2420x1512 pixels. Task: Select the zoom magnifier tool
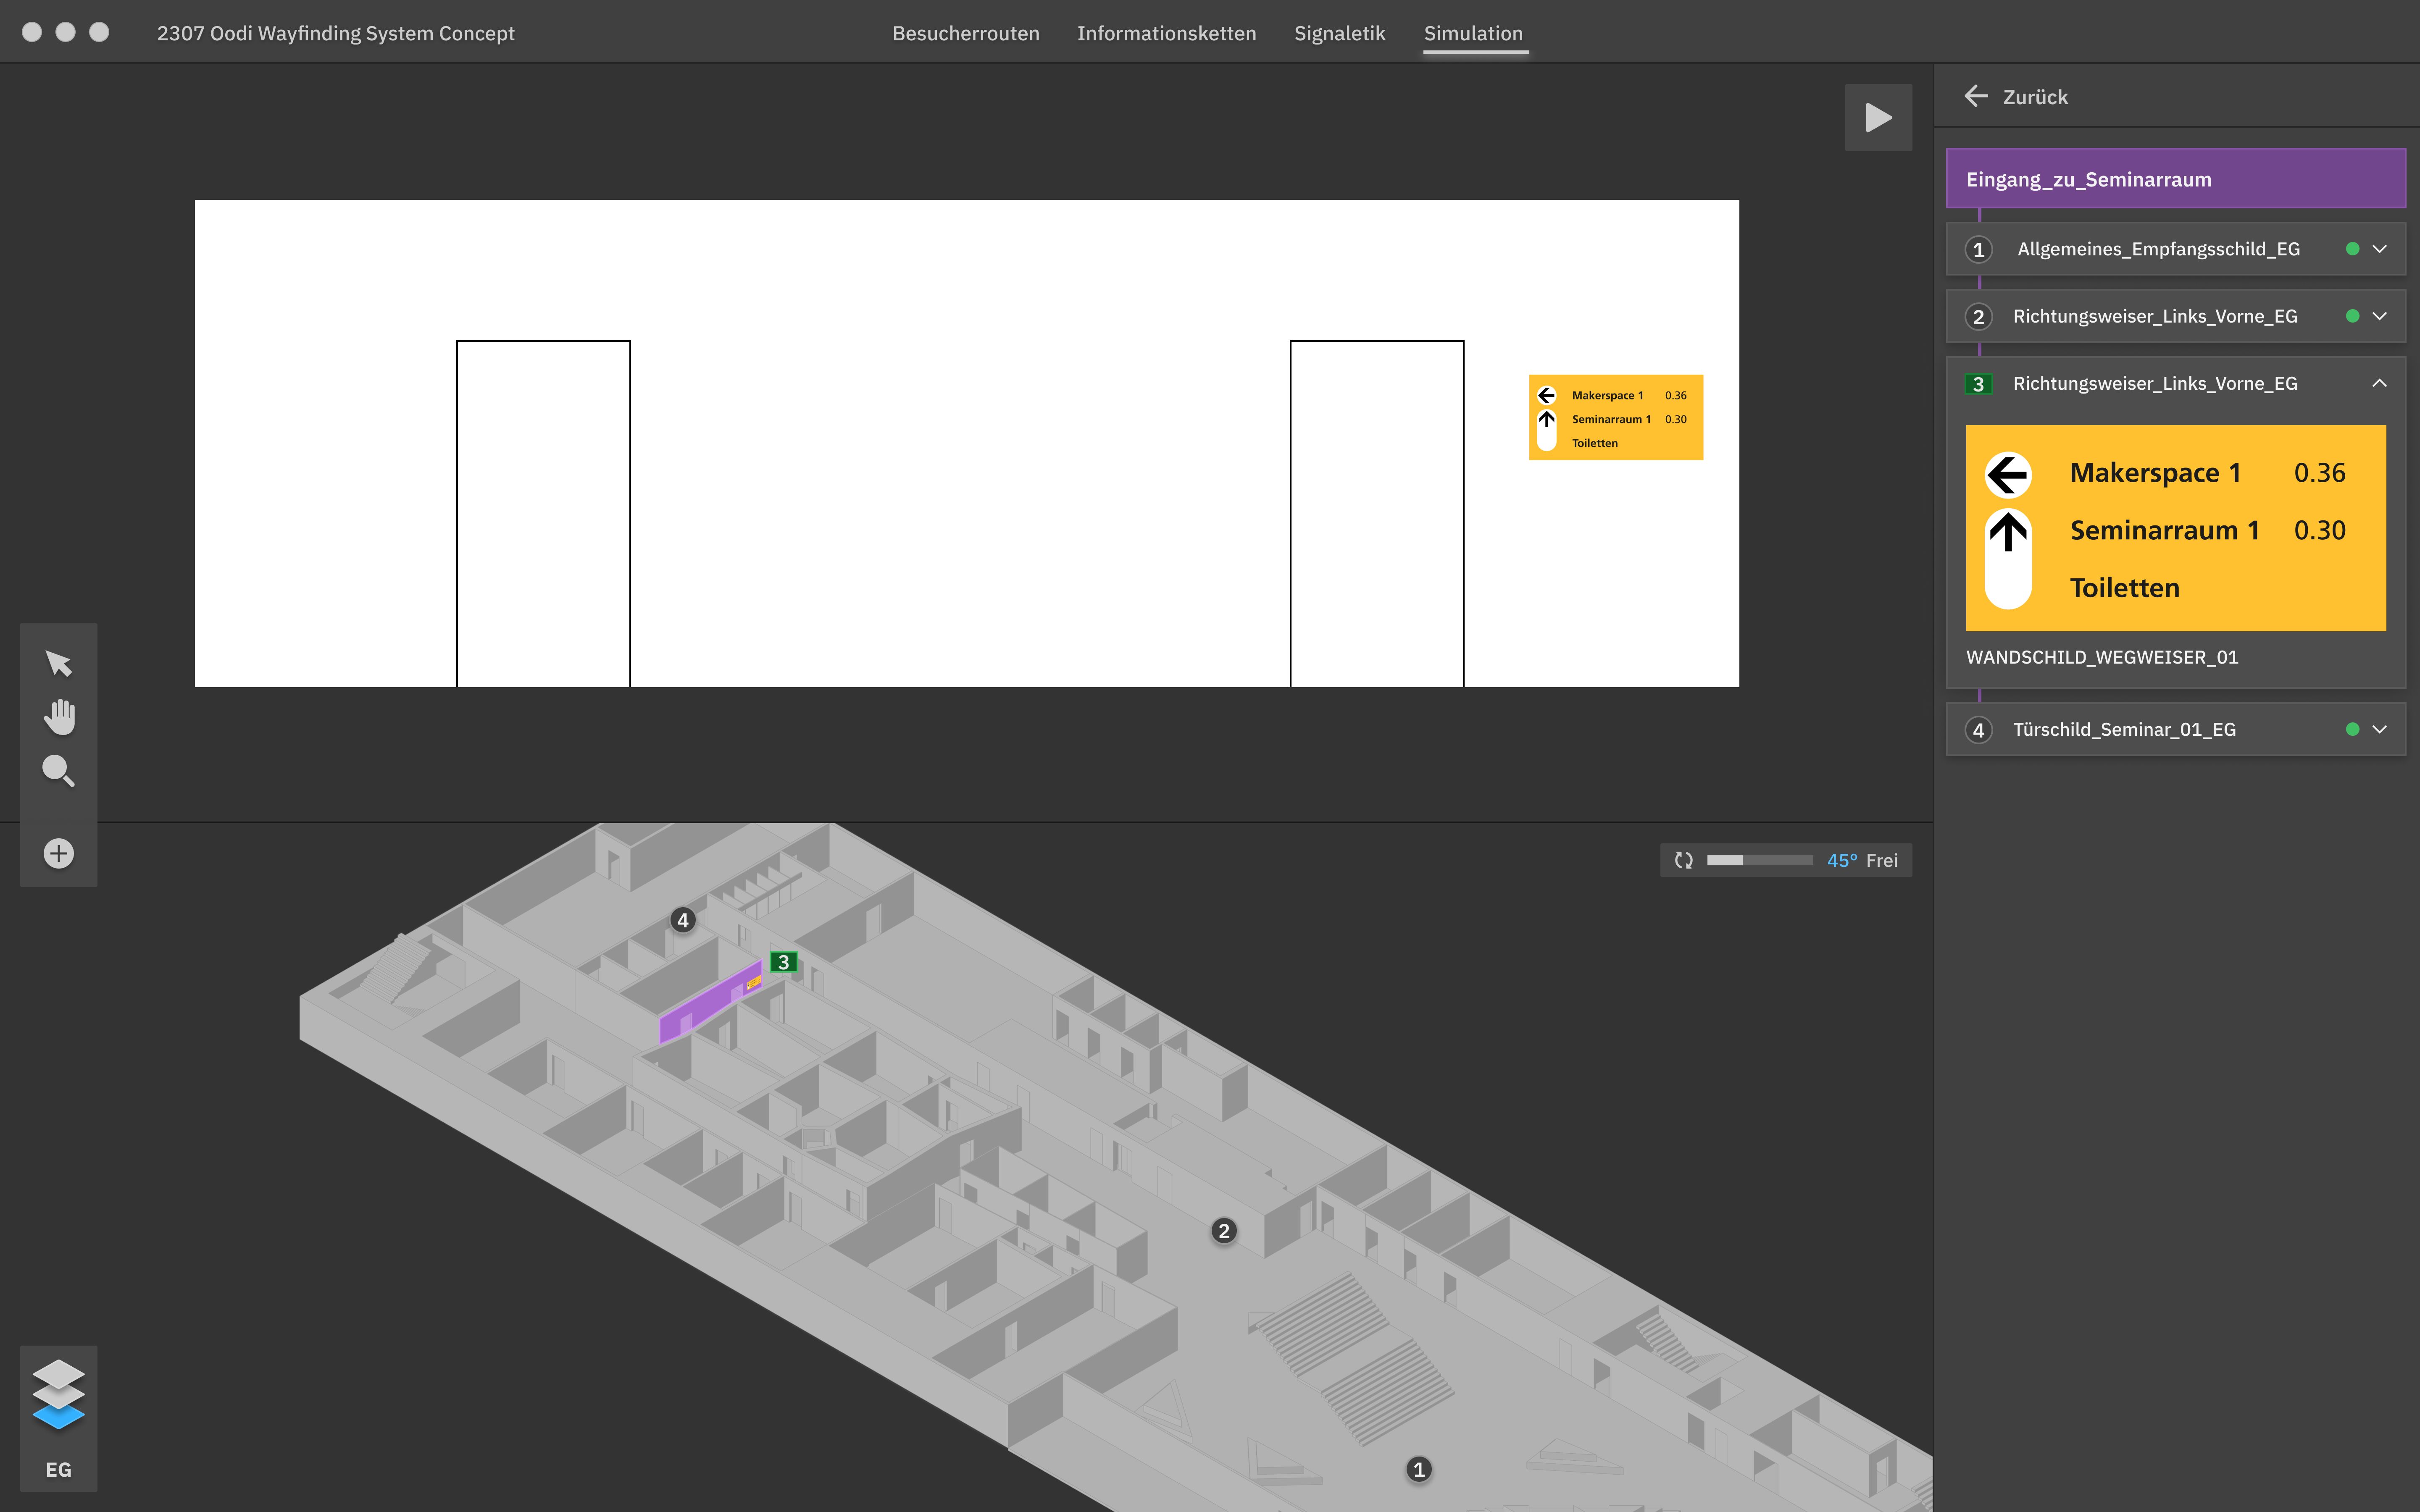click(x=58, y=771)
